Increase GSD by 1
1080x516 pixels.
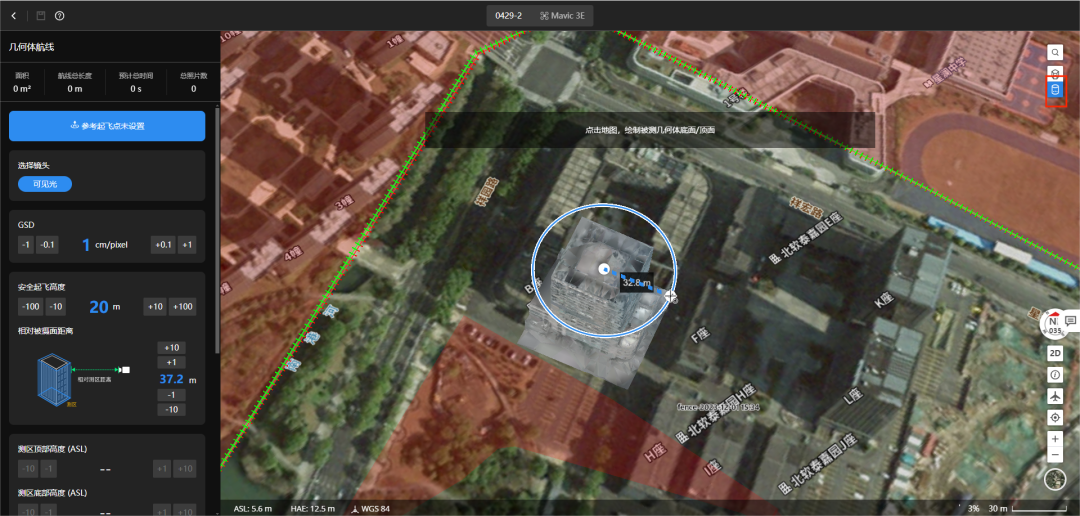pyautogui.click(x=187, y=245)
